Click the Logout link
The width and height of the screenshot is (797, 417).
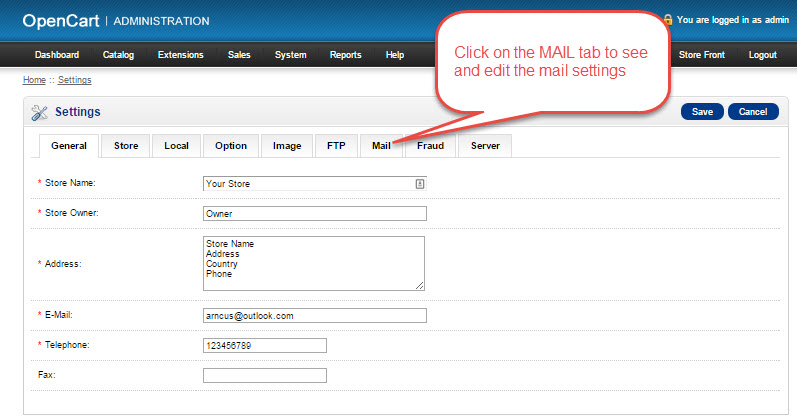coord(762,55)
